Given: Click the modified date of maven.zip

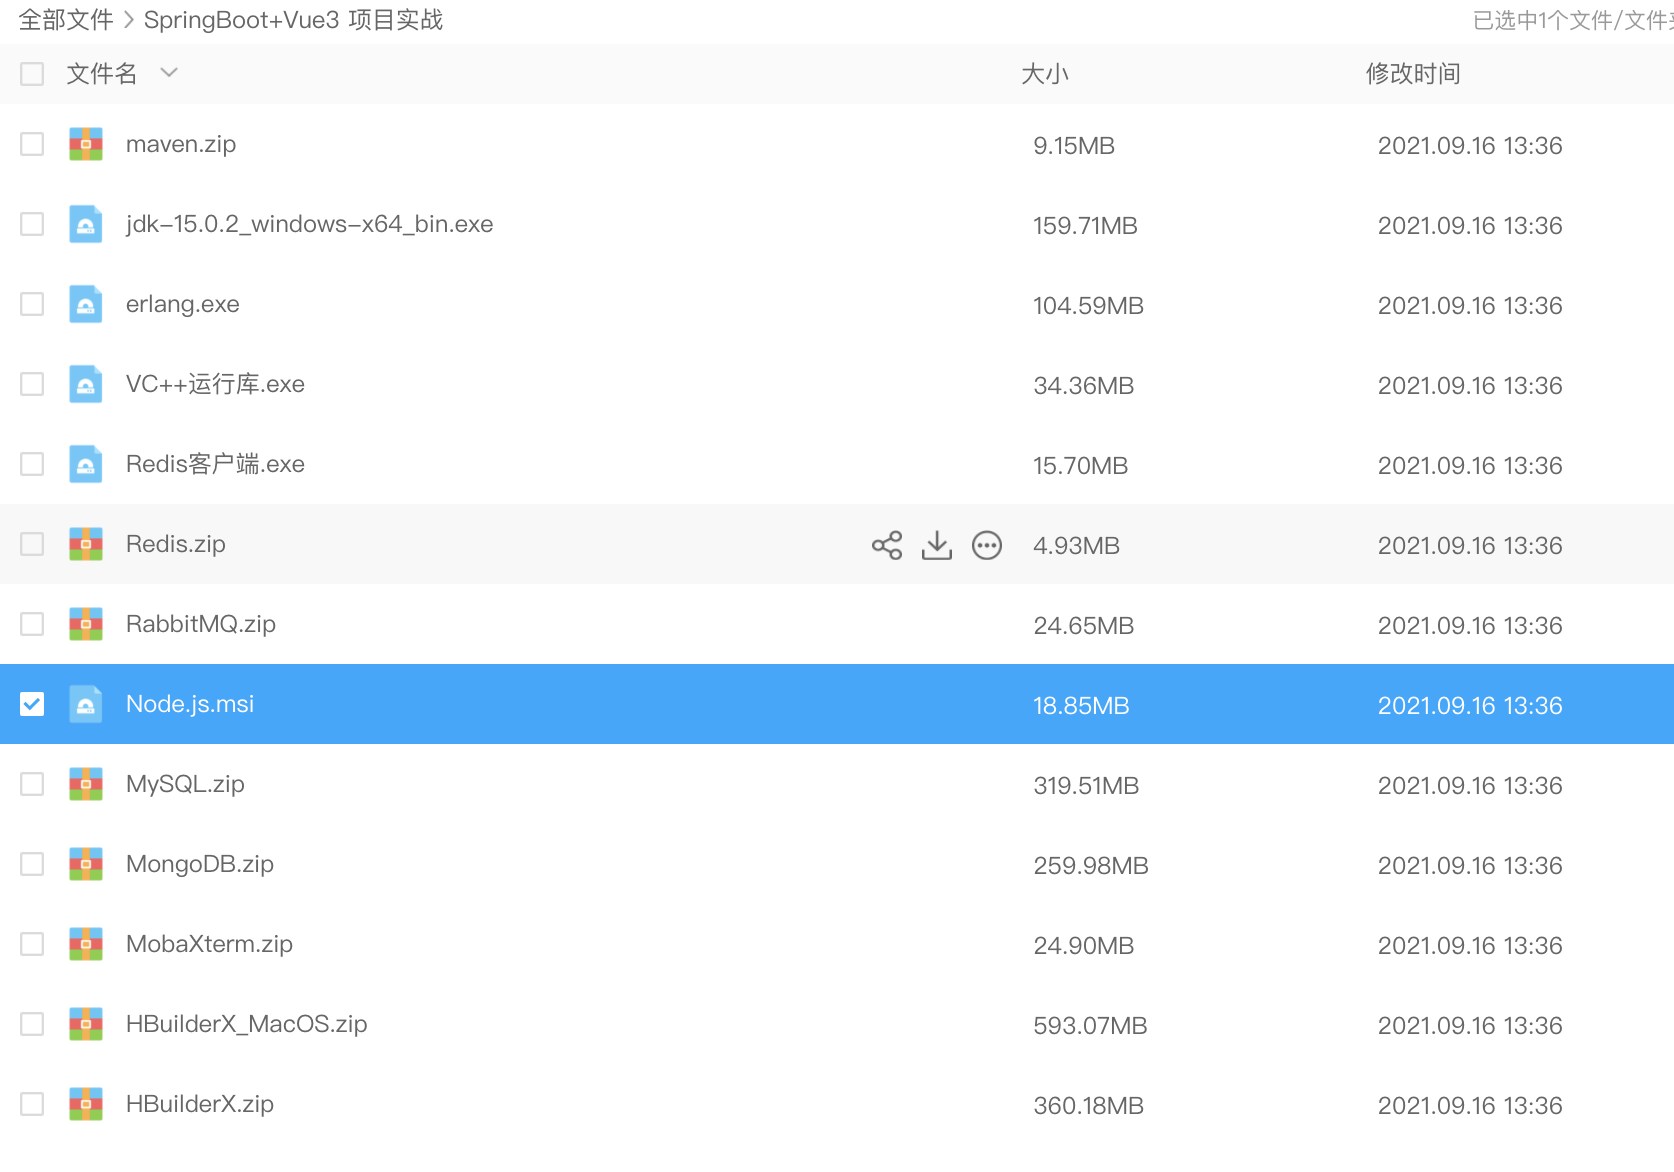Looking at the screenshot, I should point(1470,146).
